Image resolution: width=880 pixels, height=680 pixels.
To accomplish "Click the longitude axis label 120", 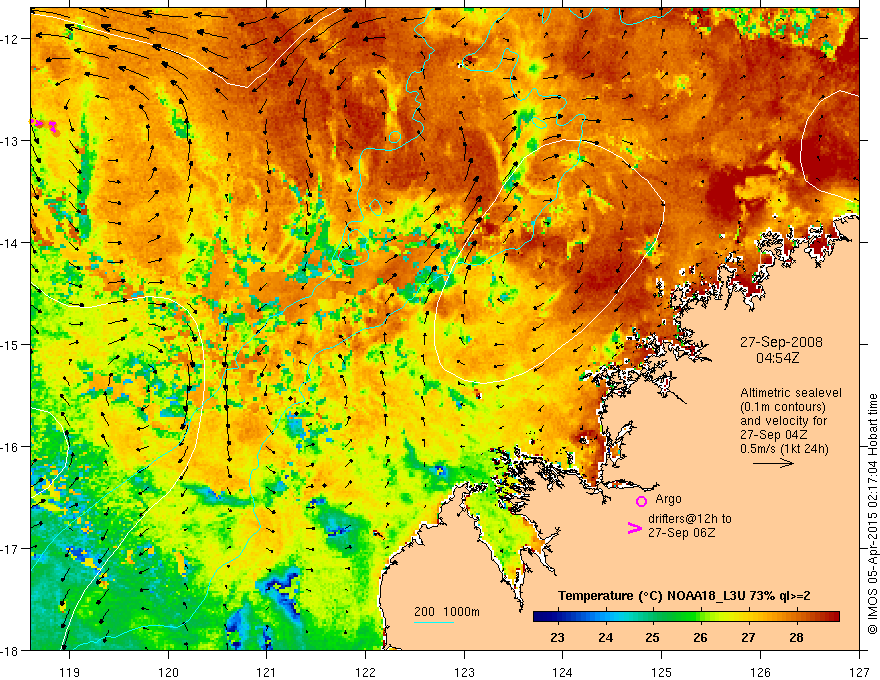I will pyautogui.click(x=168, y=672).
